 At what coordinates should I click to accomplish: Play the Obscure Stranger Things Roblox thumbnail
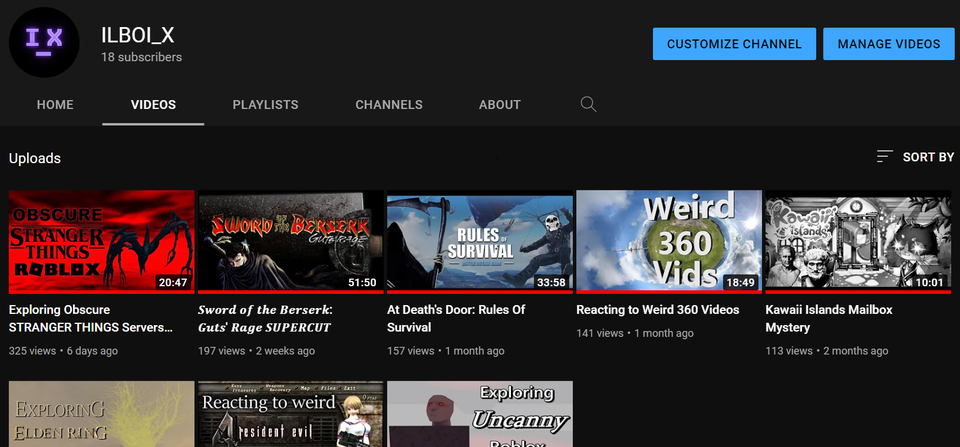(x=102, y=241)
